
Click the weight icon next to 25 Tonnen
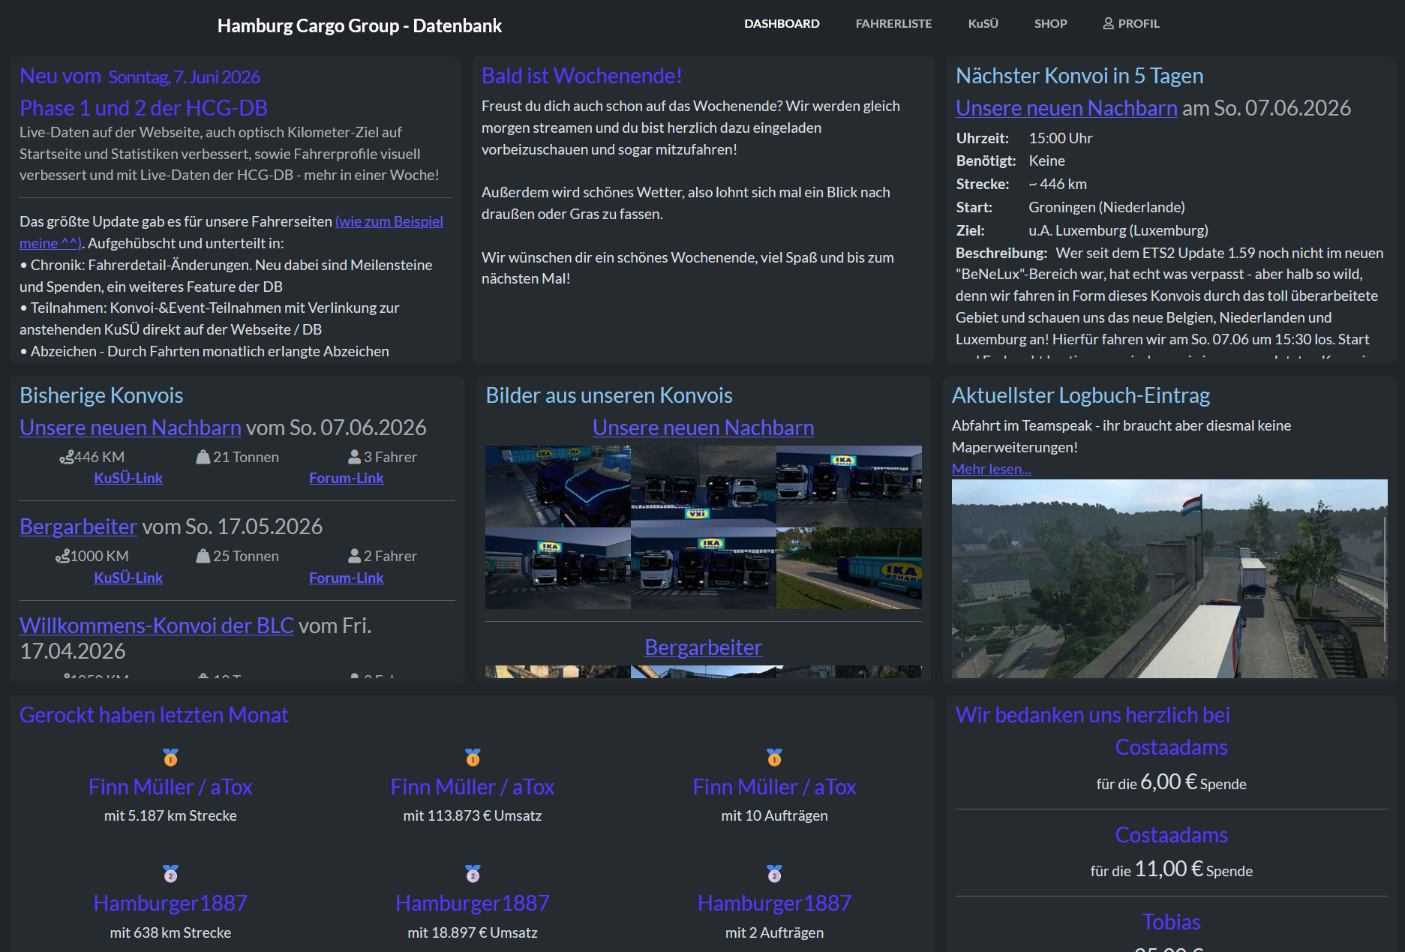[203, 556]
